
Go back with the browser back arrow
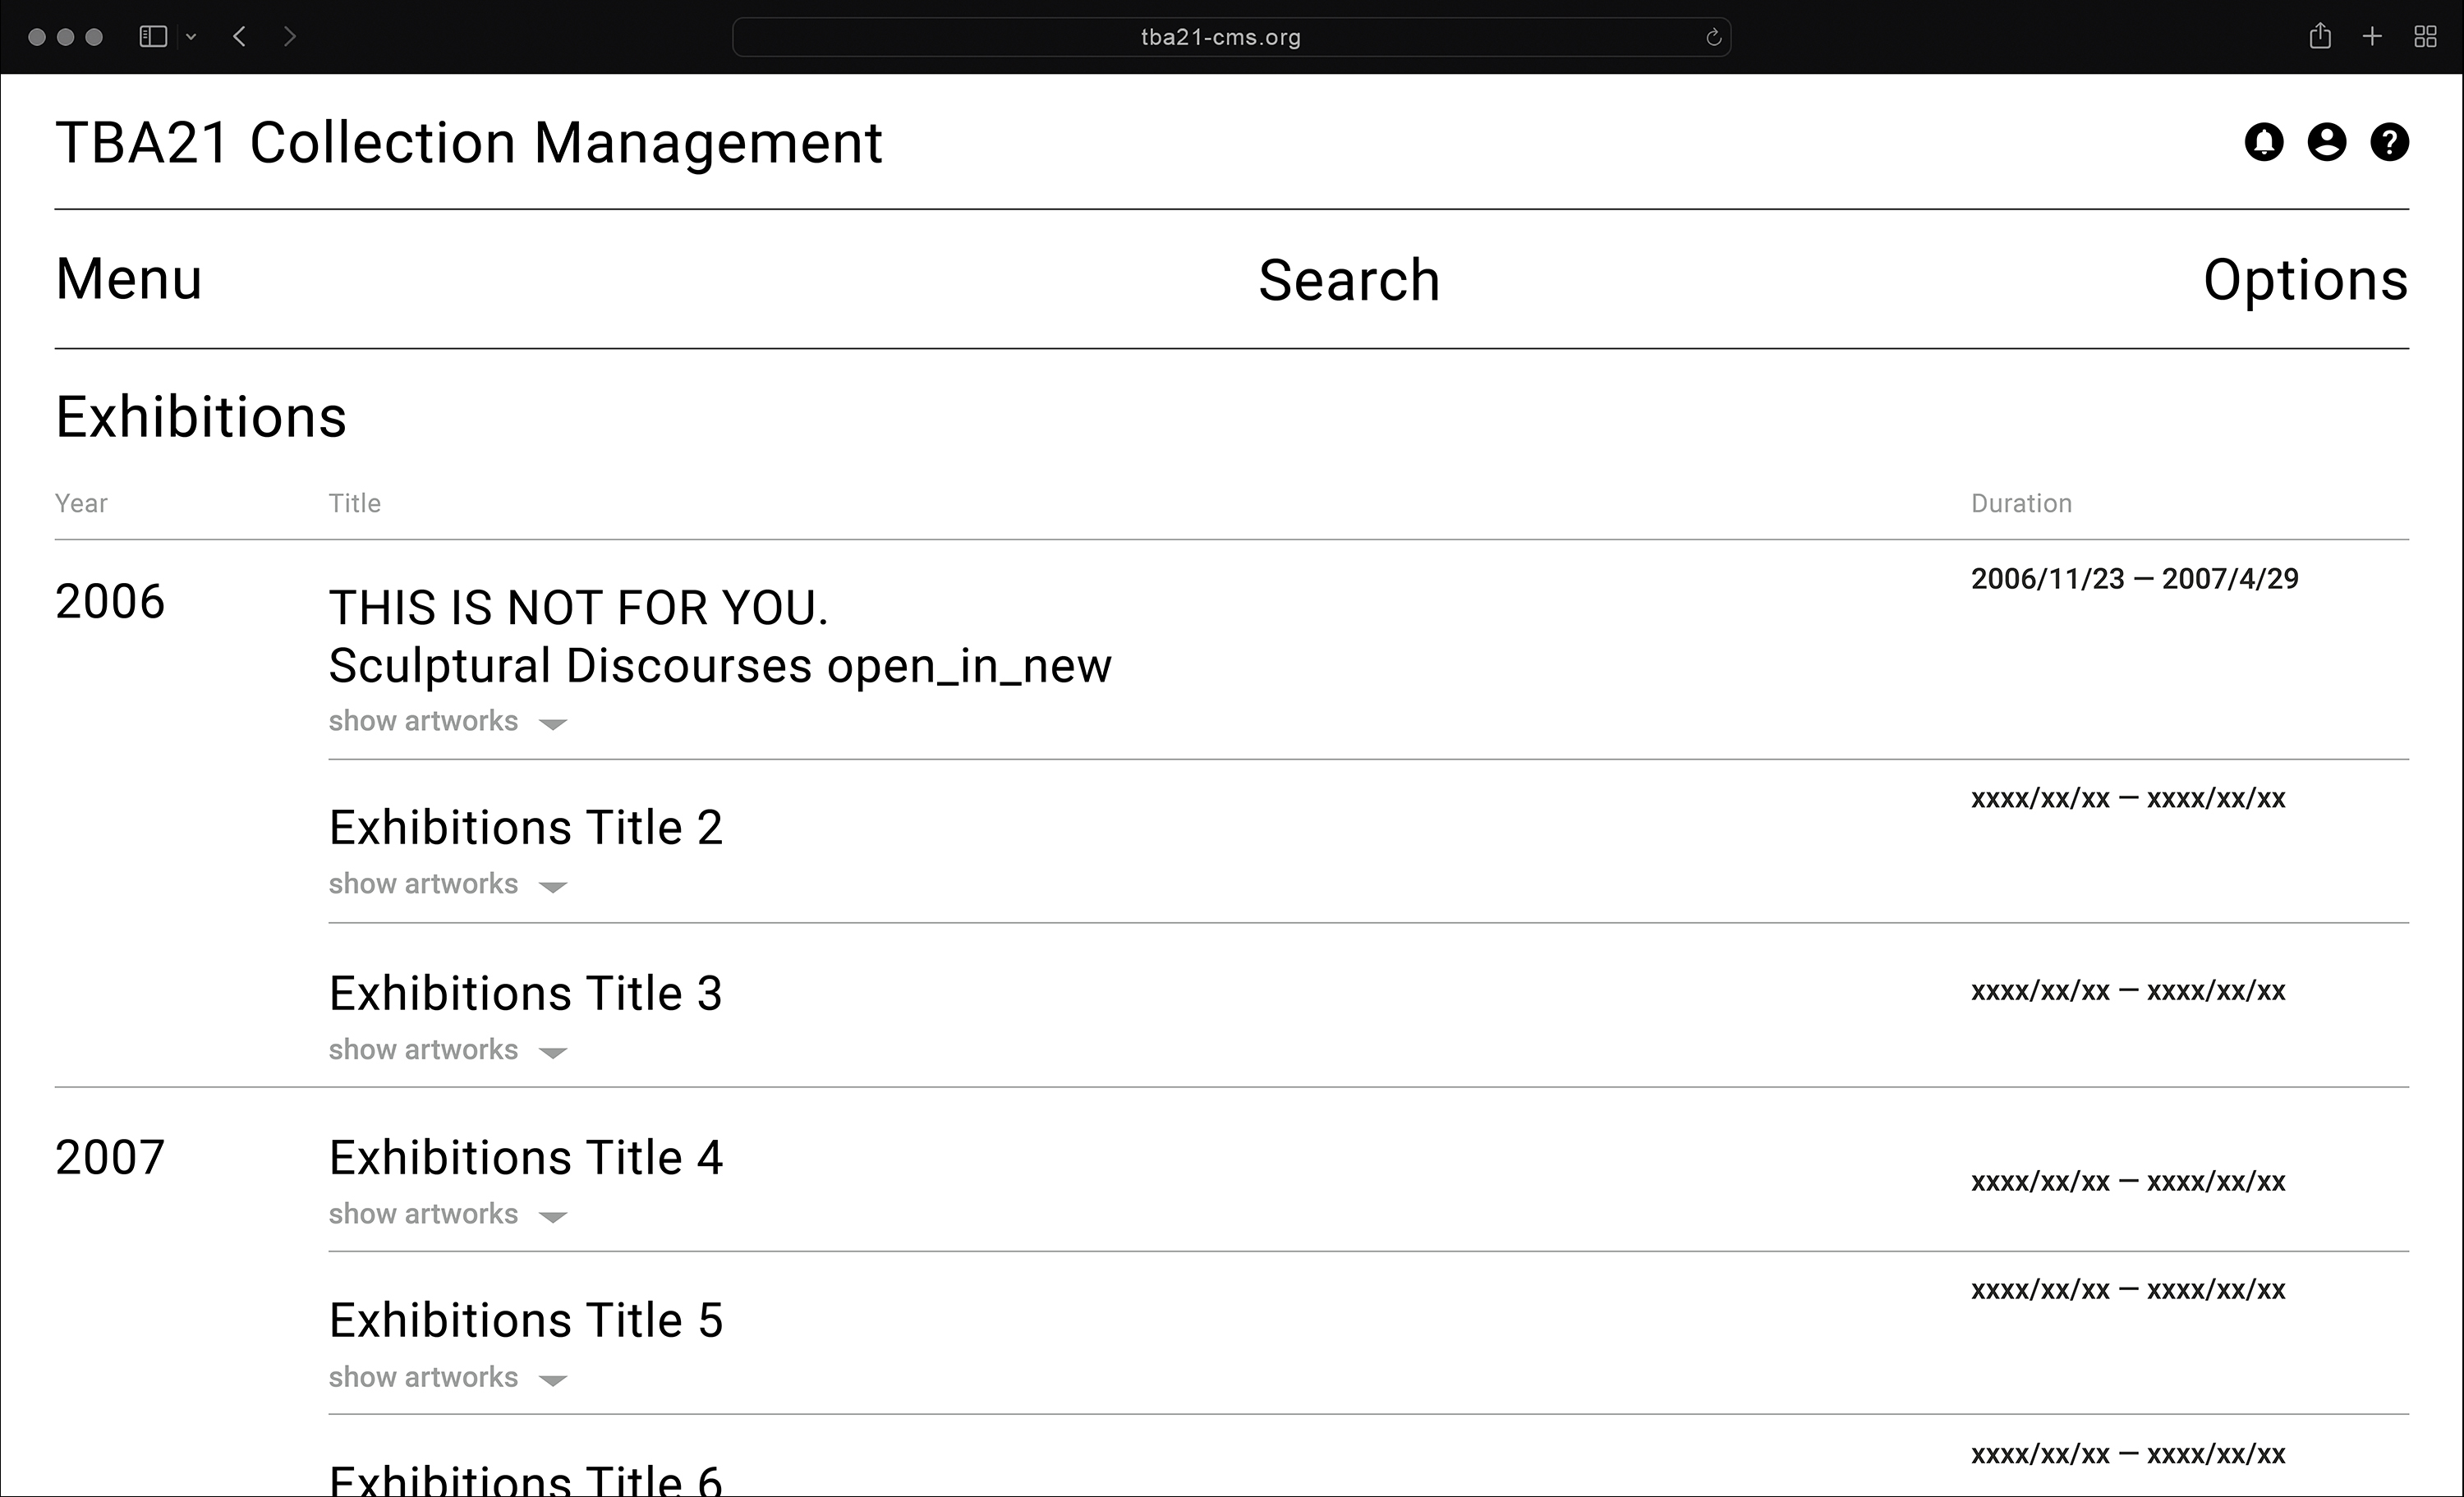239,37
